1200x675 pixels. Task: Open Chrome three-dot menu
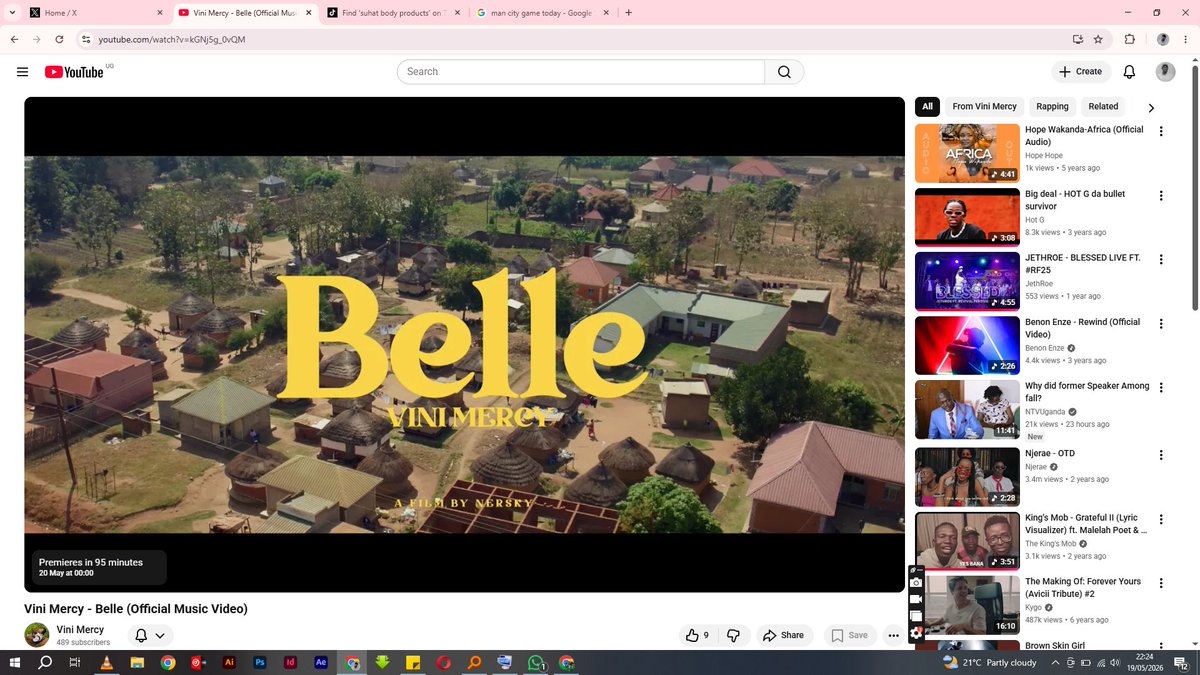coord(1185,39)
